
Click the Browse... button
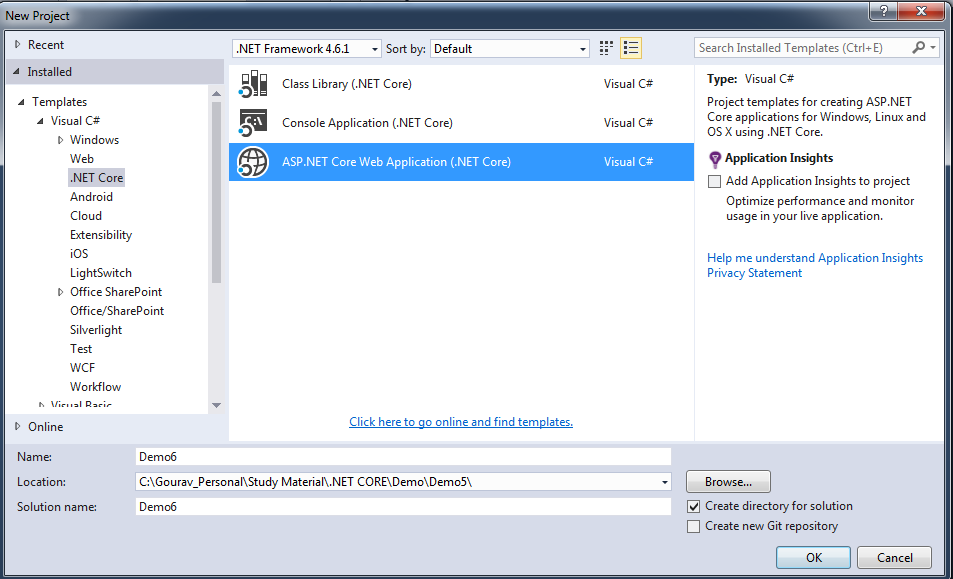click(728, 482)
